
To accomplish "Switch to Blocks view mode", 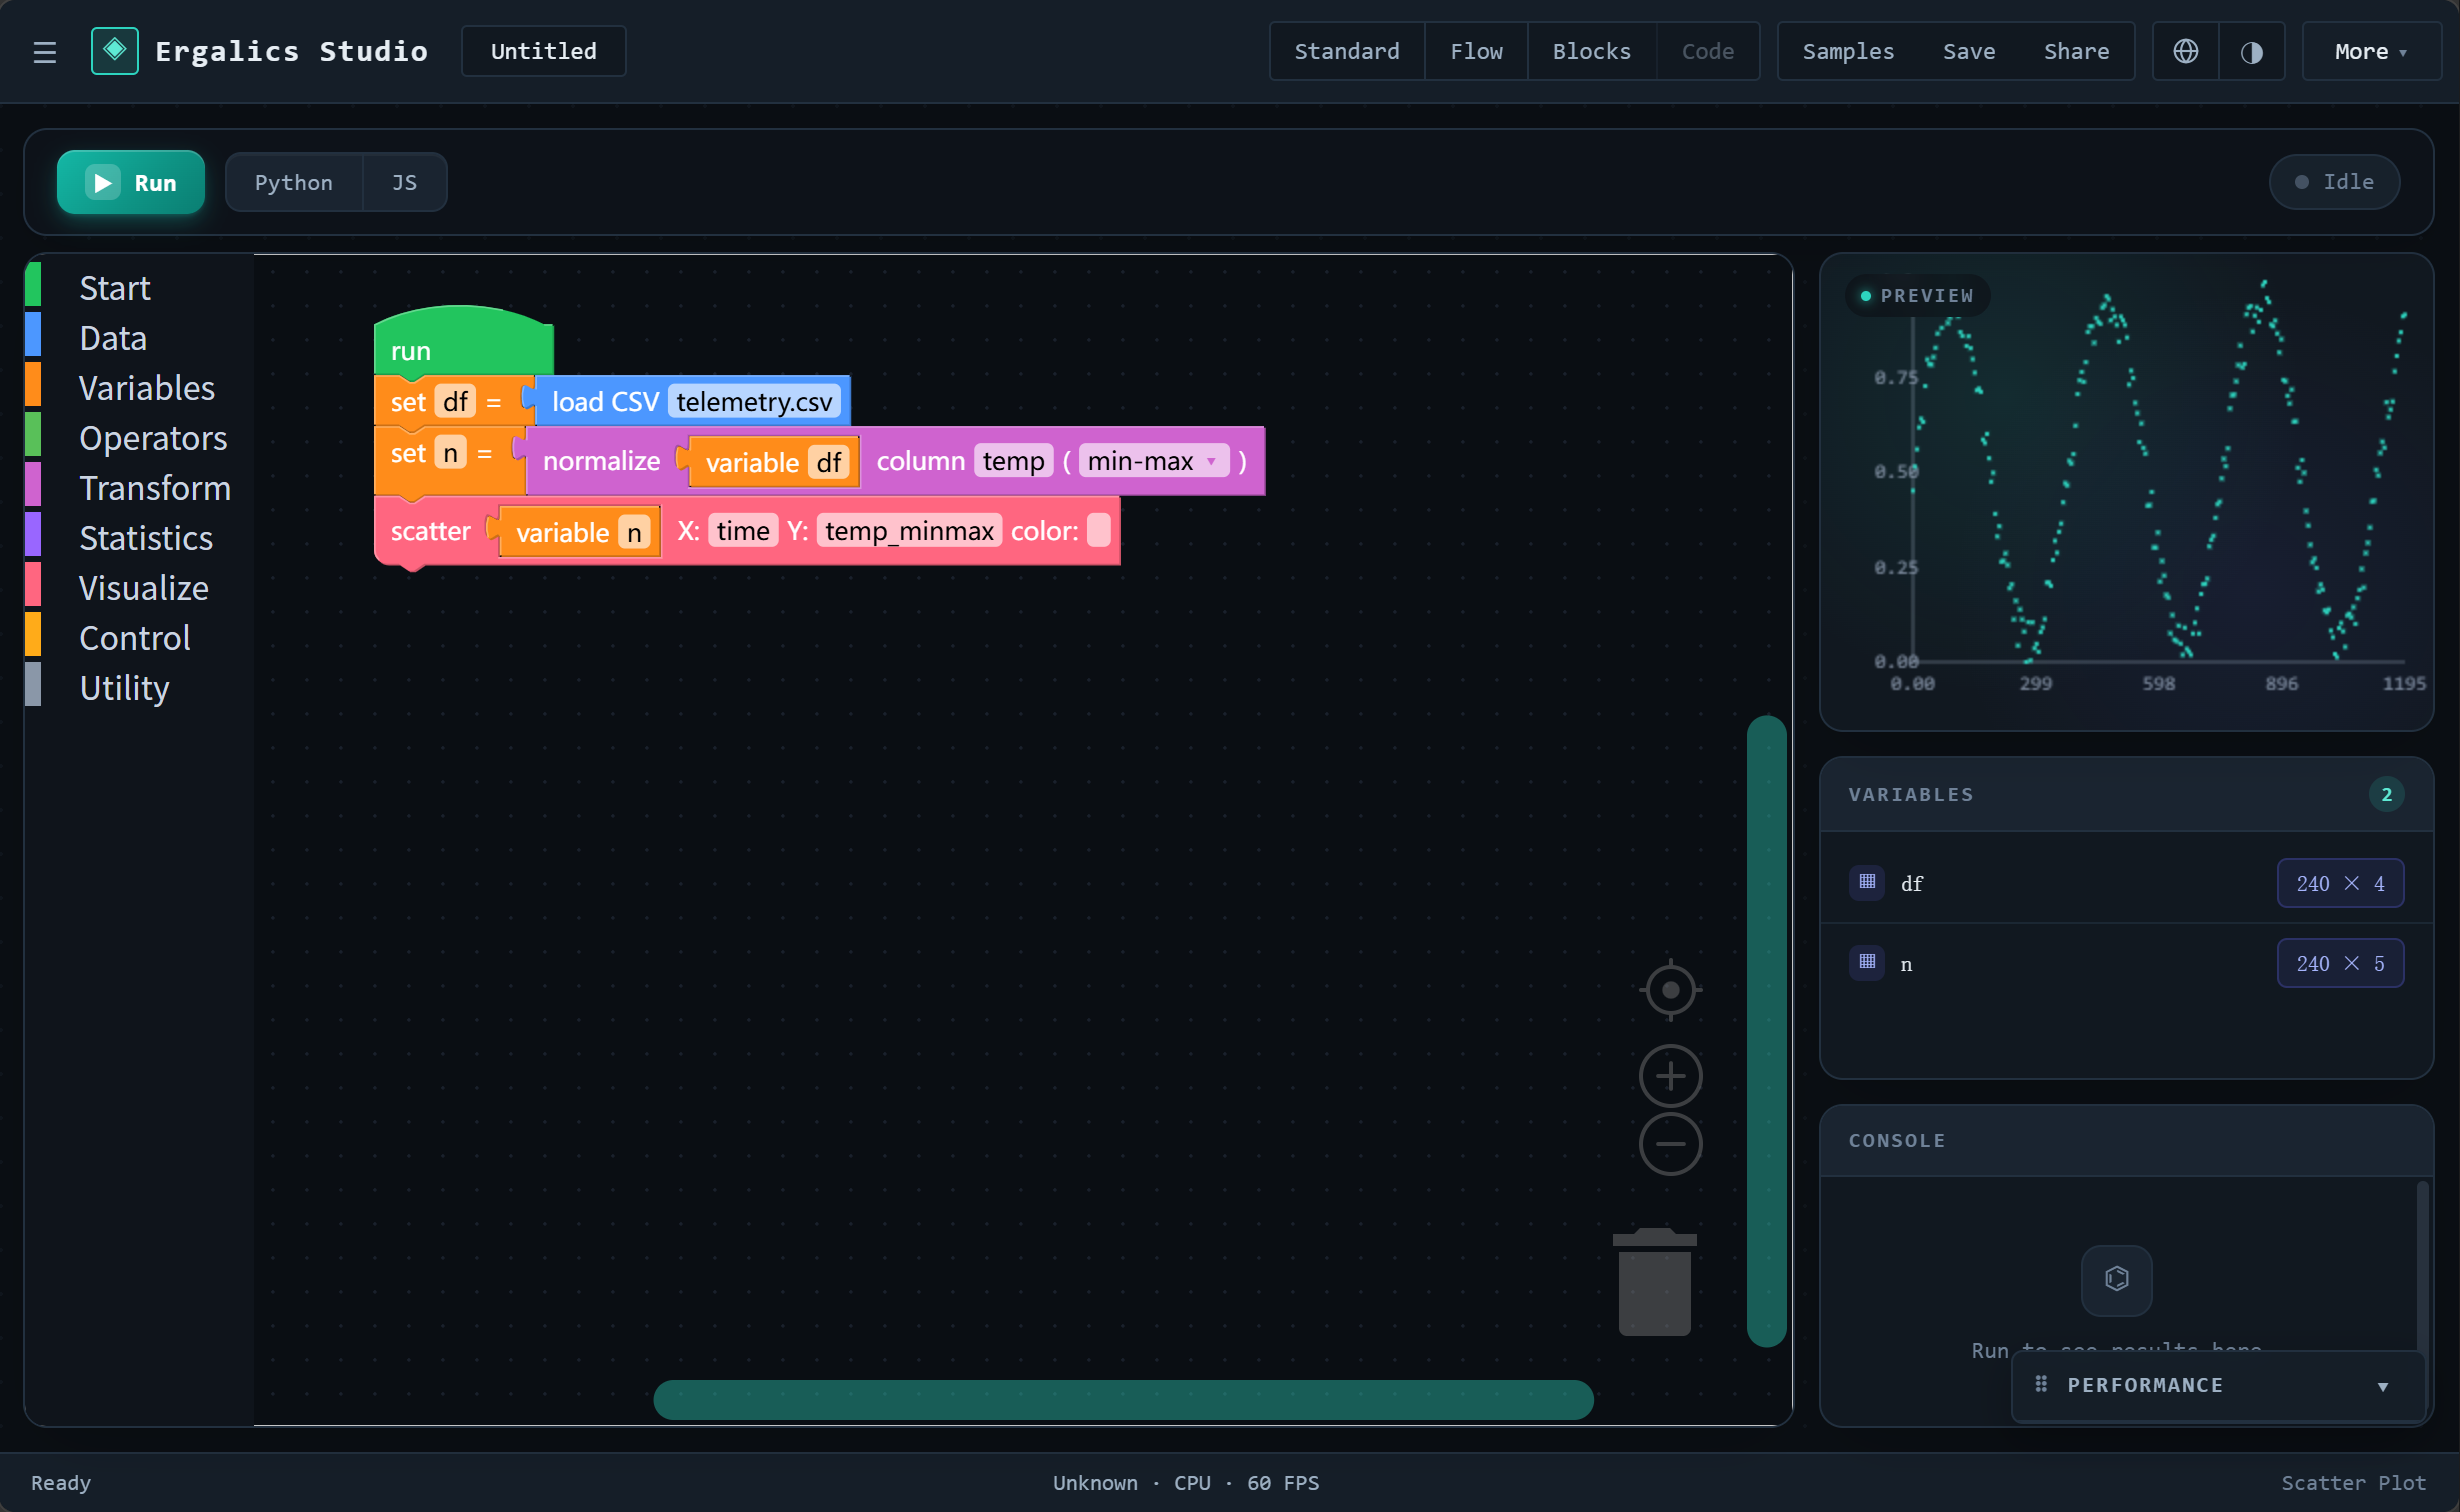I will pyautogui.click(x=1591, y=51).
